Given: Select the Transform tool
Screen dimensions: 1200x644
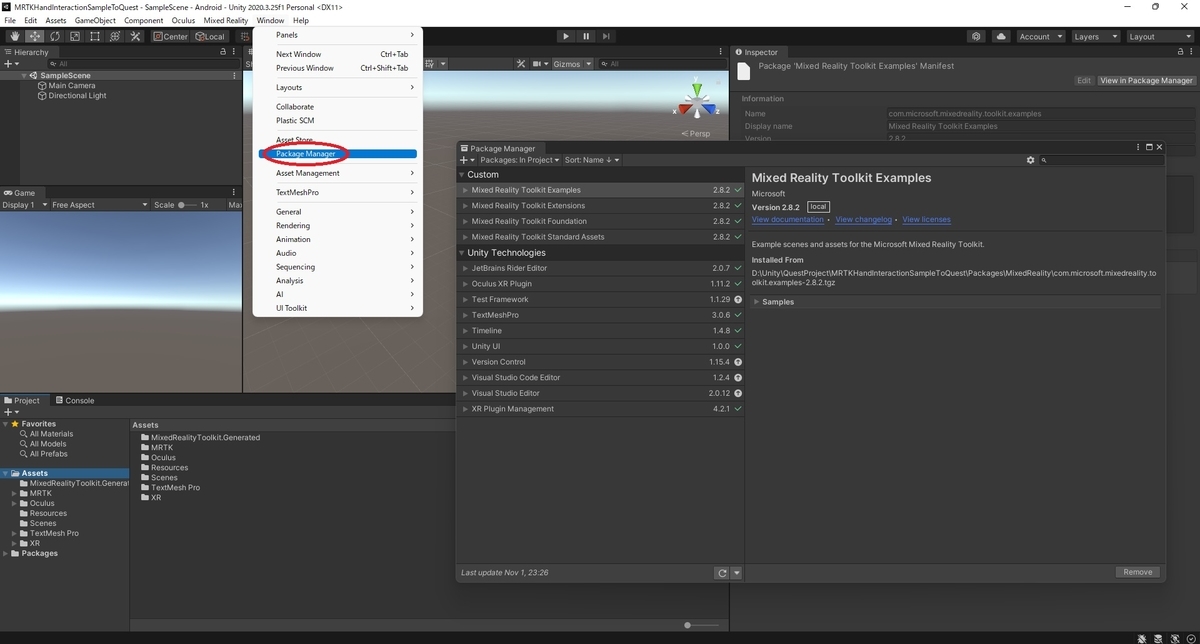Looking at the screenshot, I should pyautogui.click(x=114, y=36).
